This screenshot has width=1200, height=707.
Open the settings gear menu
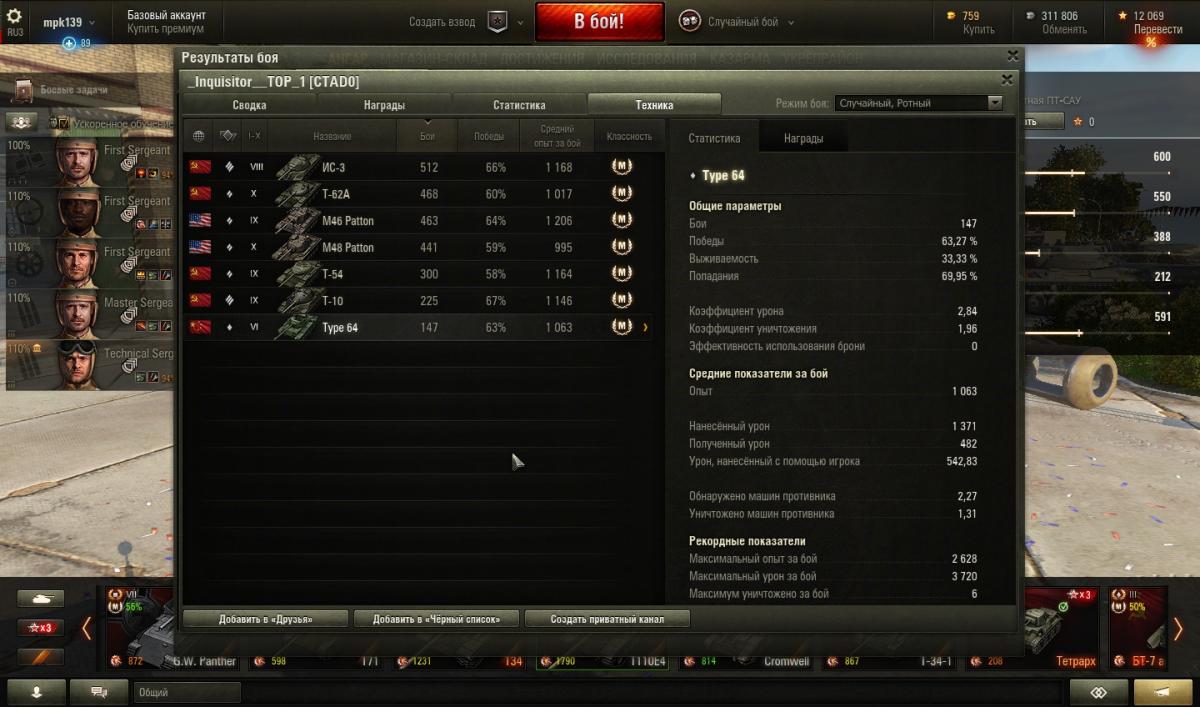[x=15, y=16]
